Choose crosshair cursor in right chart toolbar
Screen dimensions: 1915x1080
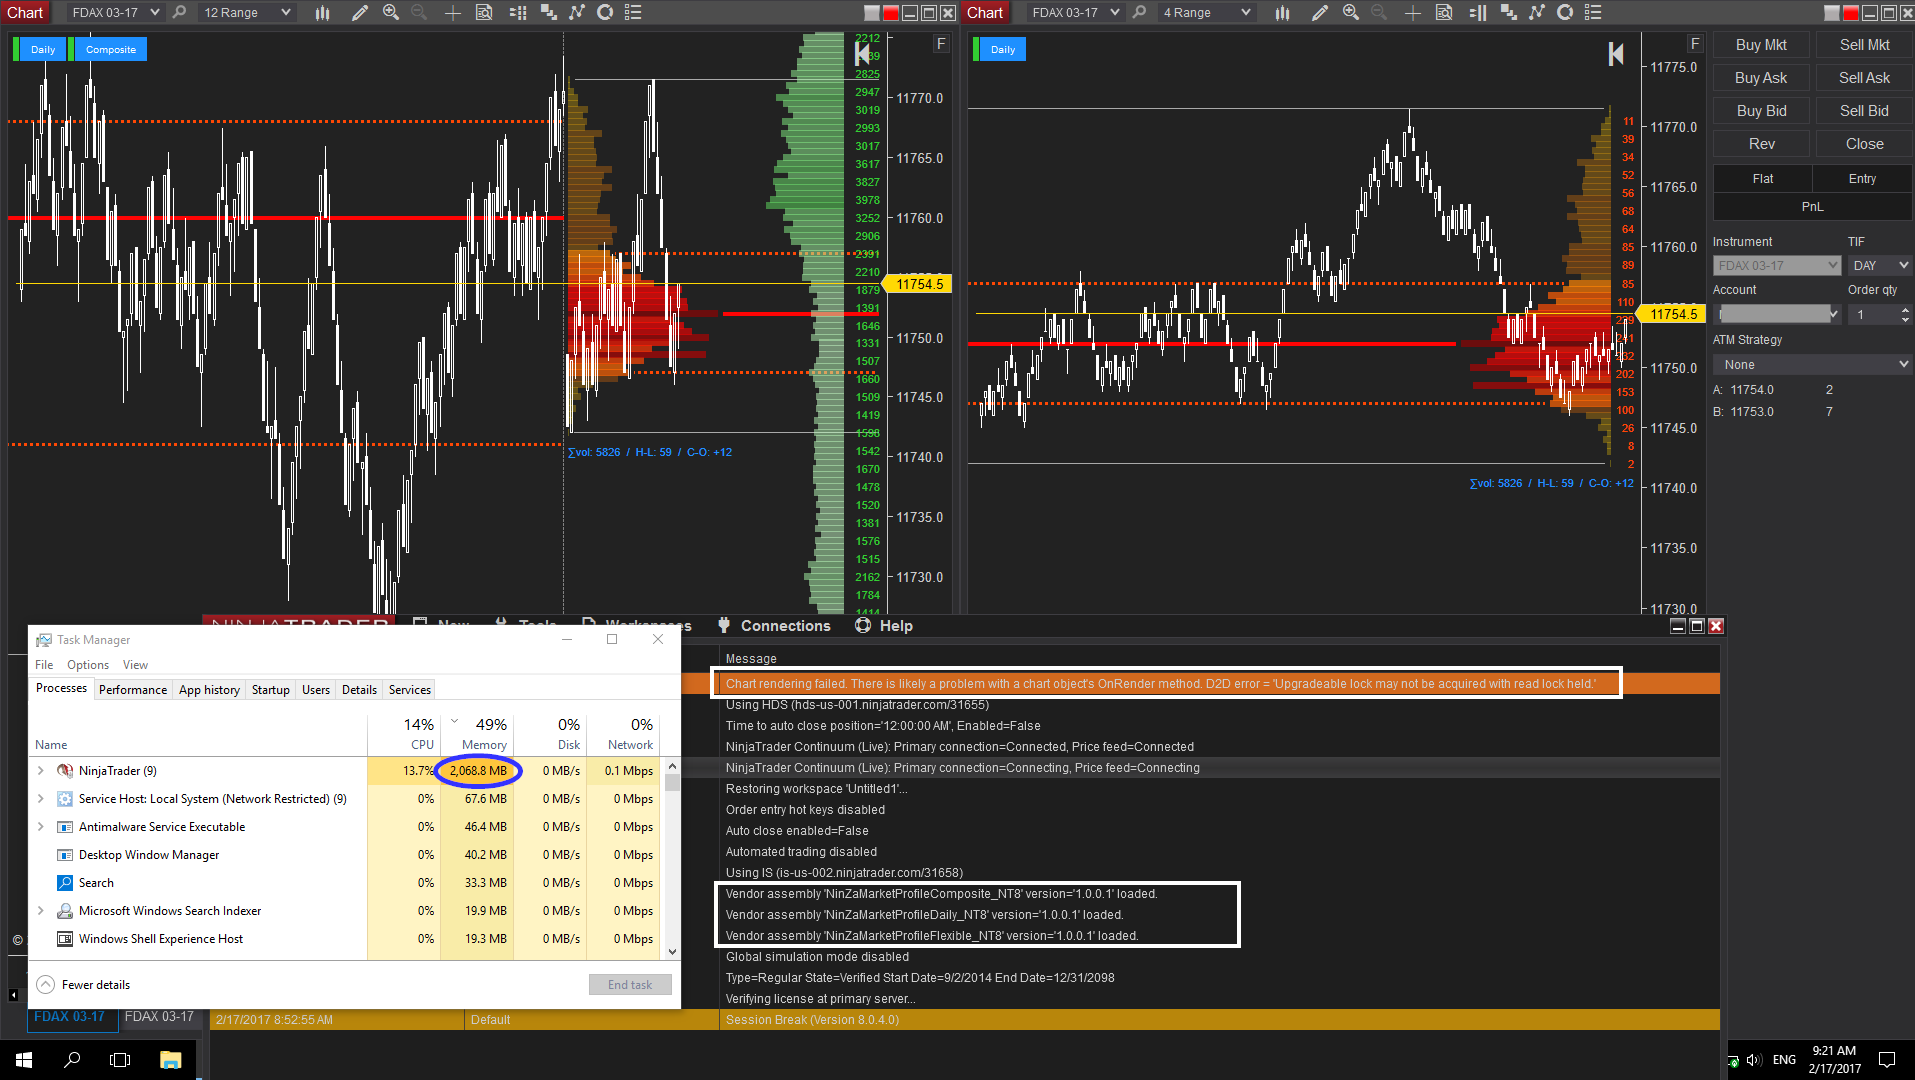(1413, 13)
